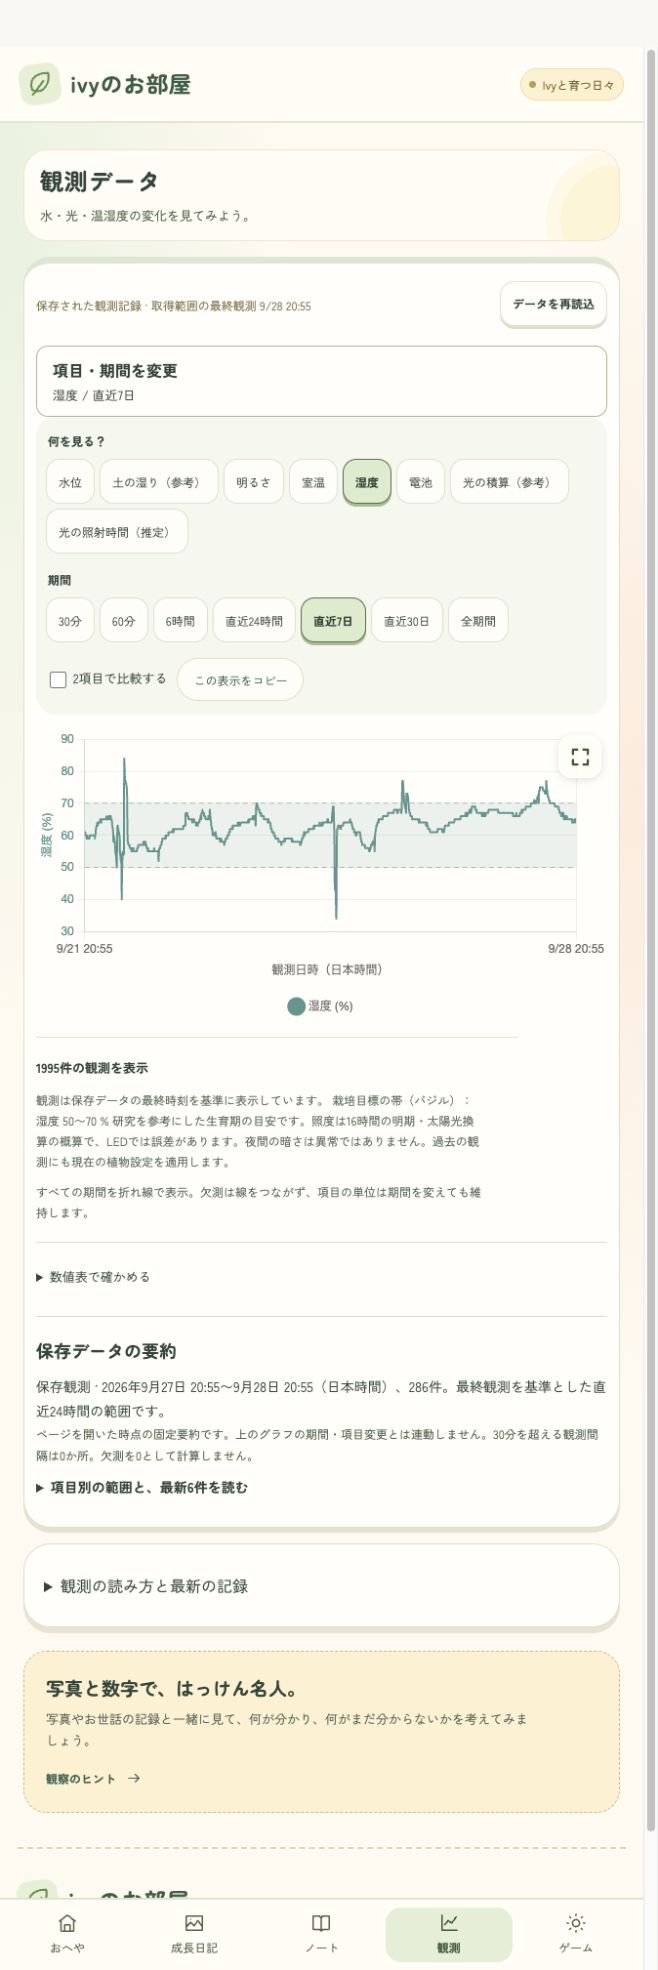Click the 保存データの要約 heading
This screenshot has width=658, height=1970.
(x=106, y=1351)
